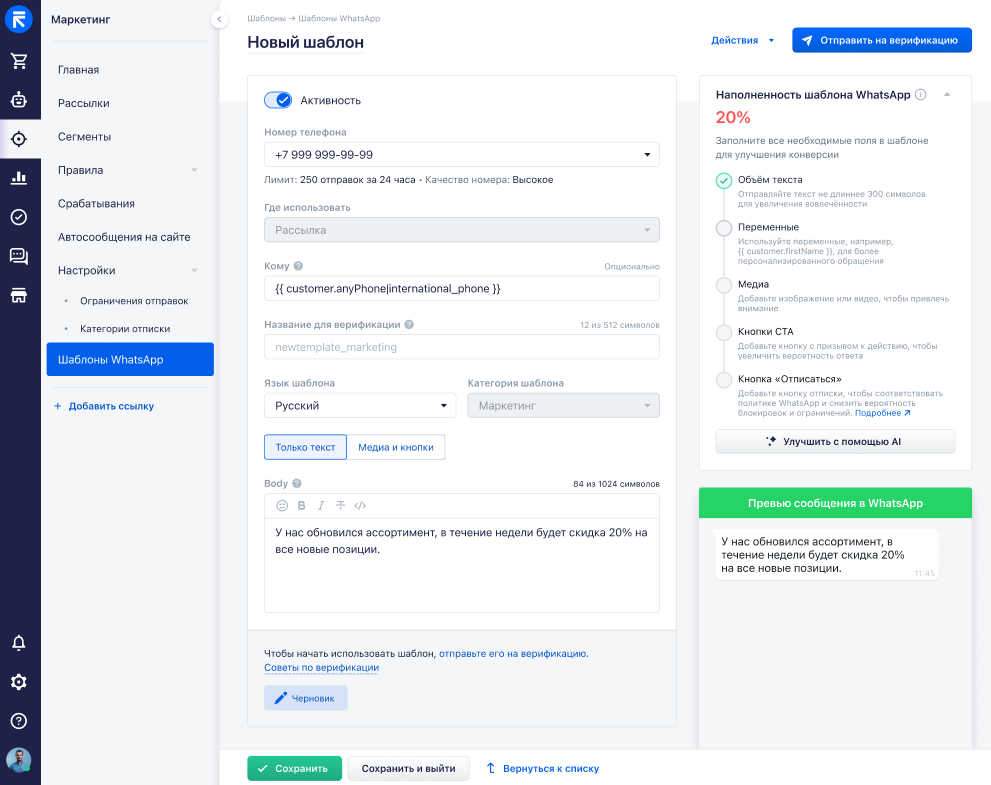Open Рассылки in the sidebar menu
This screenshot has width=991, height=785.
point(84,103)
